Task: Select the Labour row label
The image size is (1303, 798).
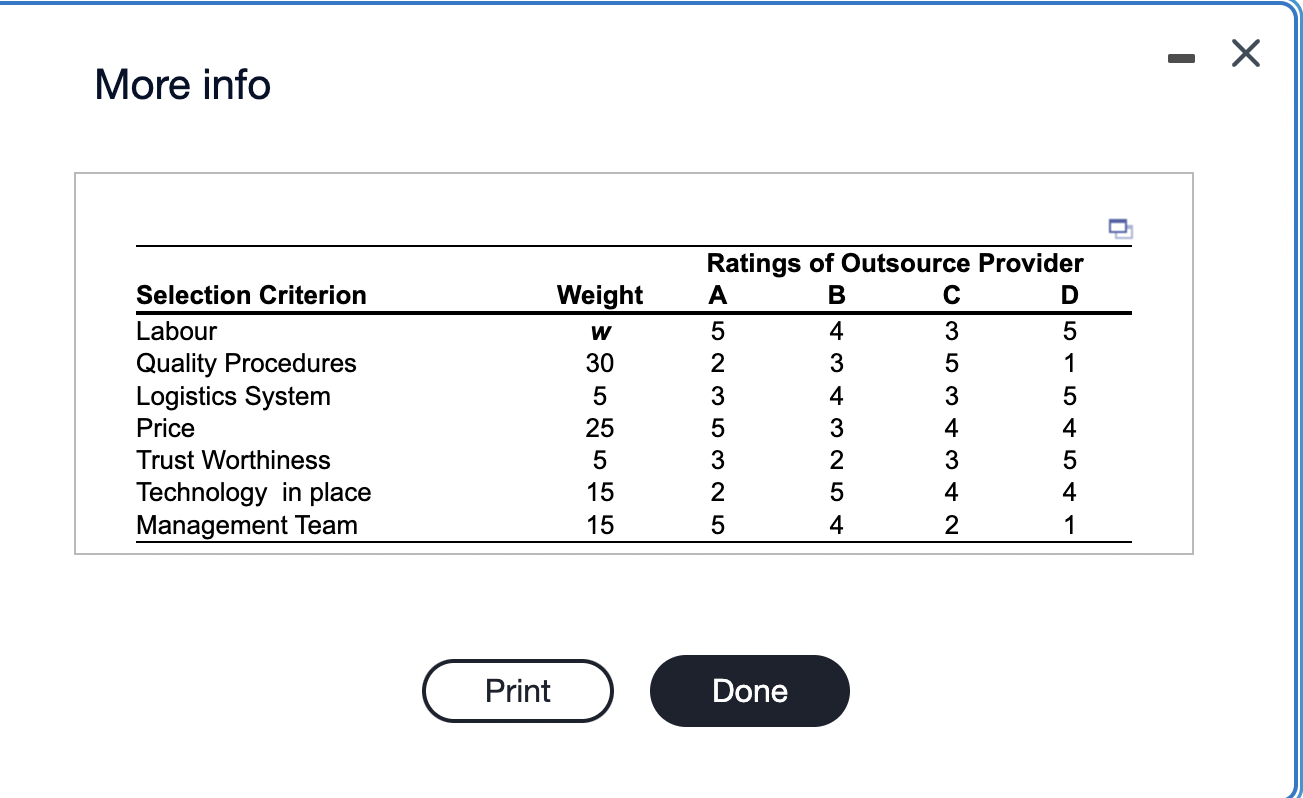Action: coord(176,331)
